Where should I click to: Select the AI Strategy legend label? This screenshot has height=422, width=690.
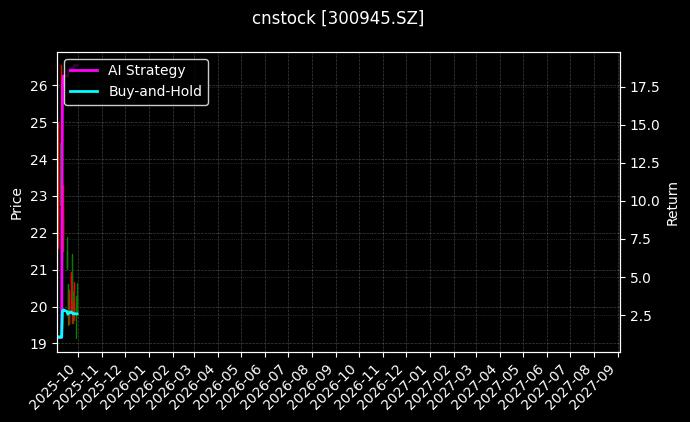pyautogui.click(x=146, y=70)
